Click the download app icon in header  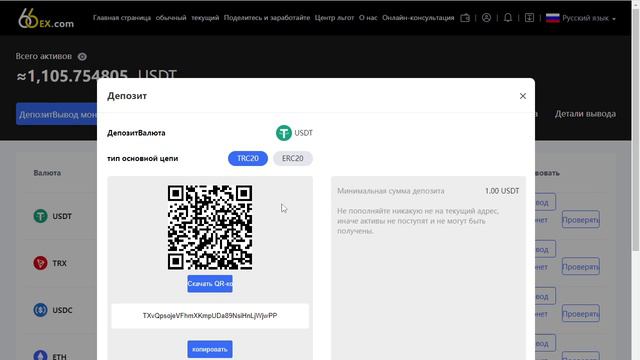529,18
